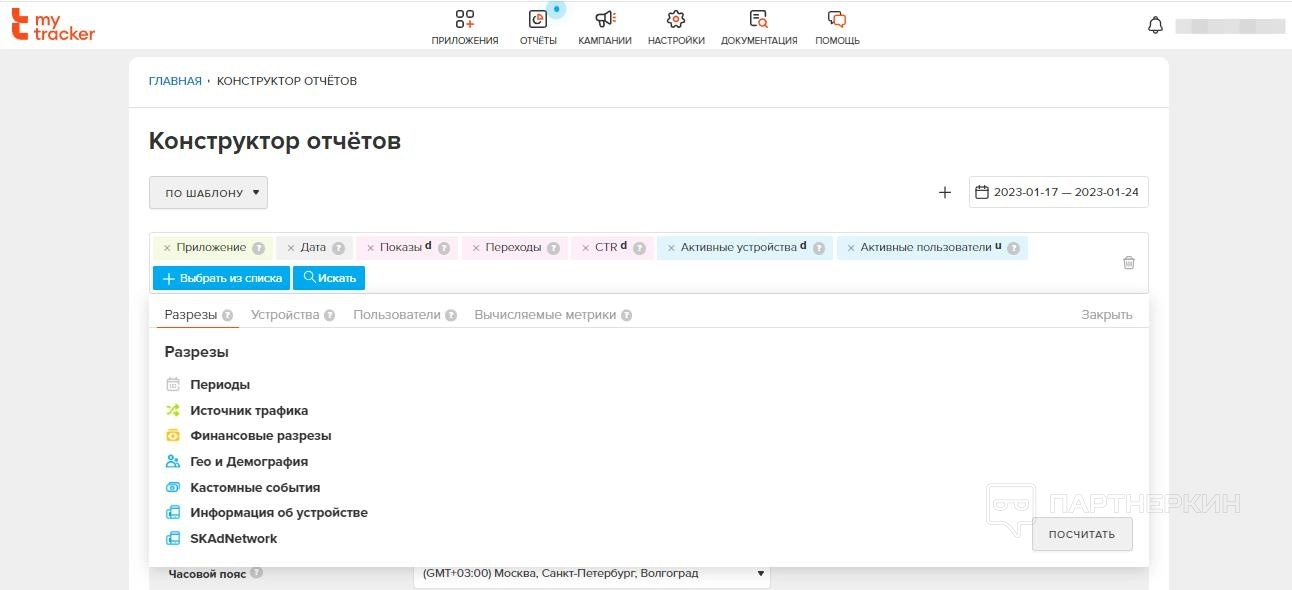Open the Applications icon in top navigation
The image size is (1292, 590).
[x=464, y=20]
